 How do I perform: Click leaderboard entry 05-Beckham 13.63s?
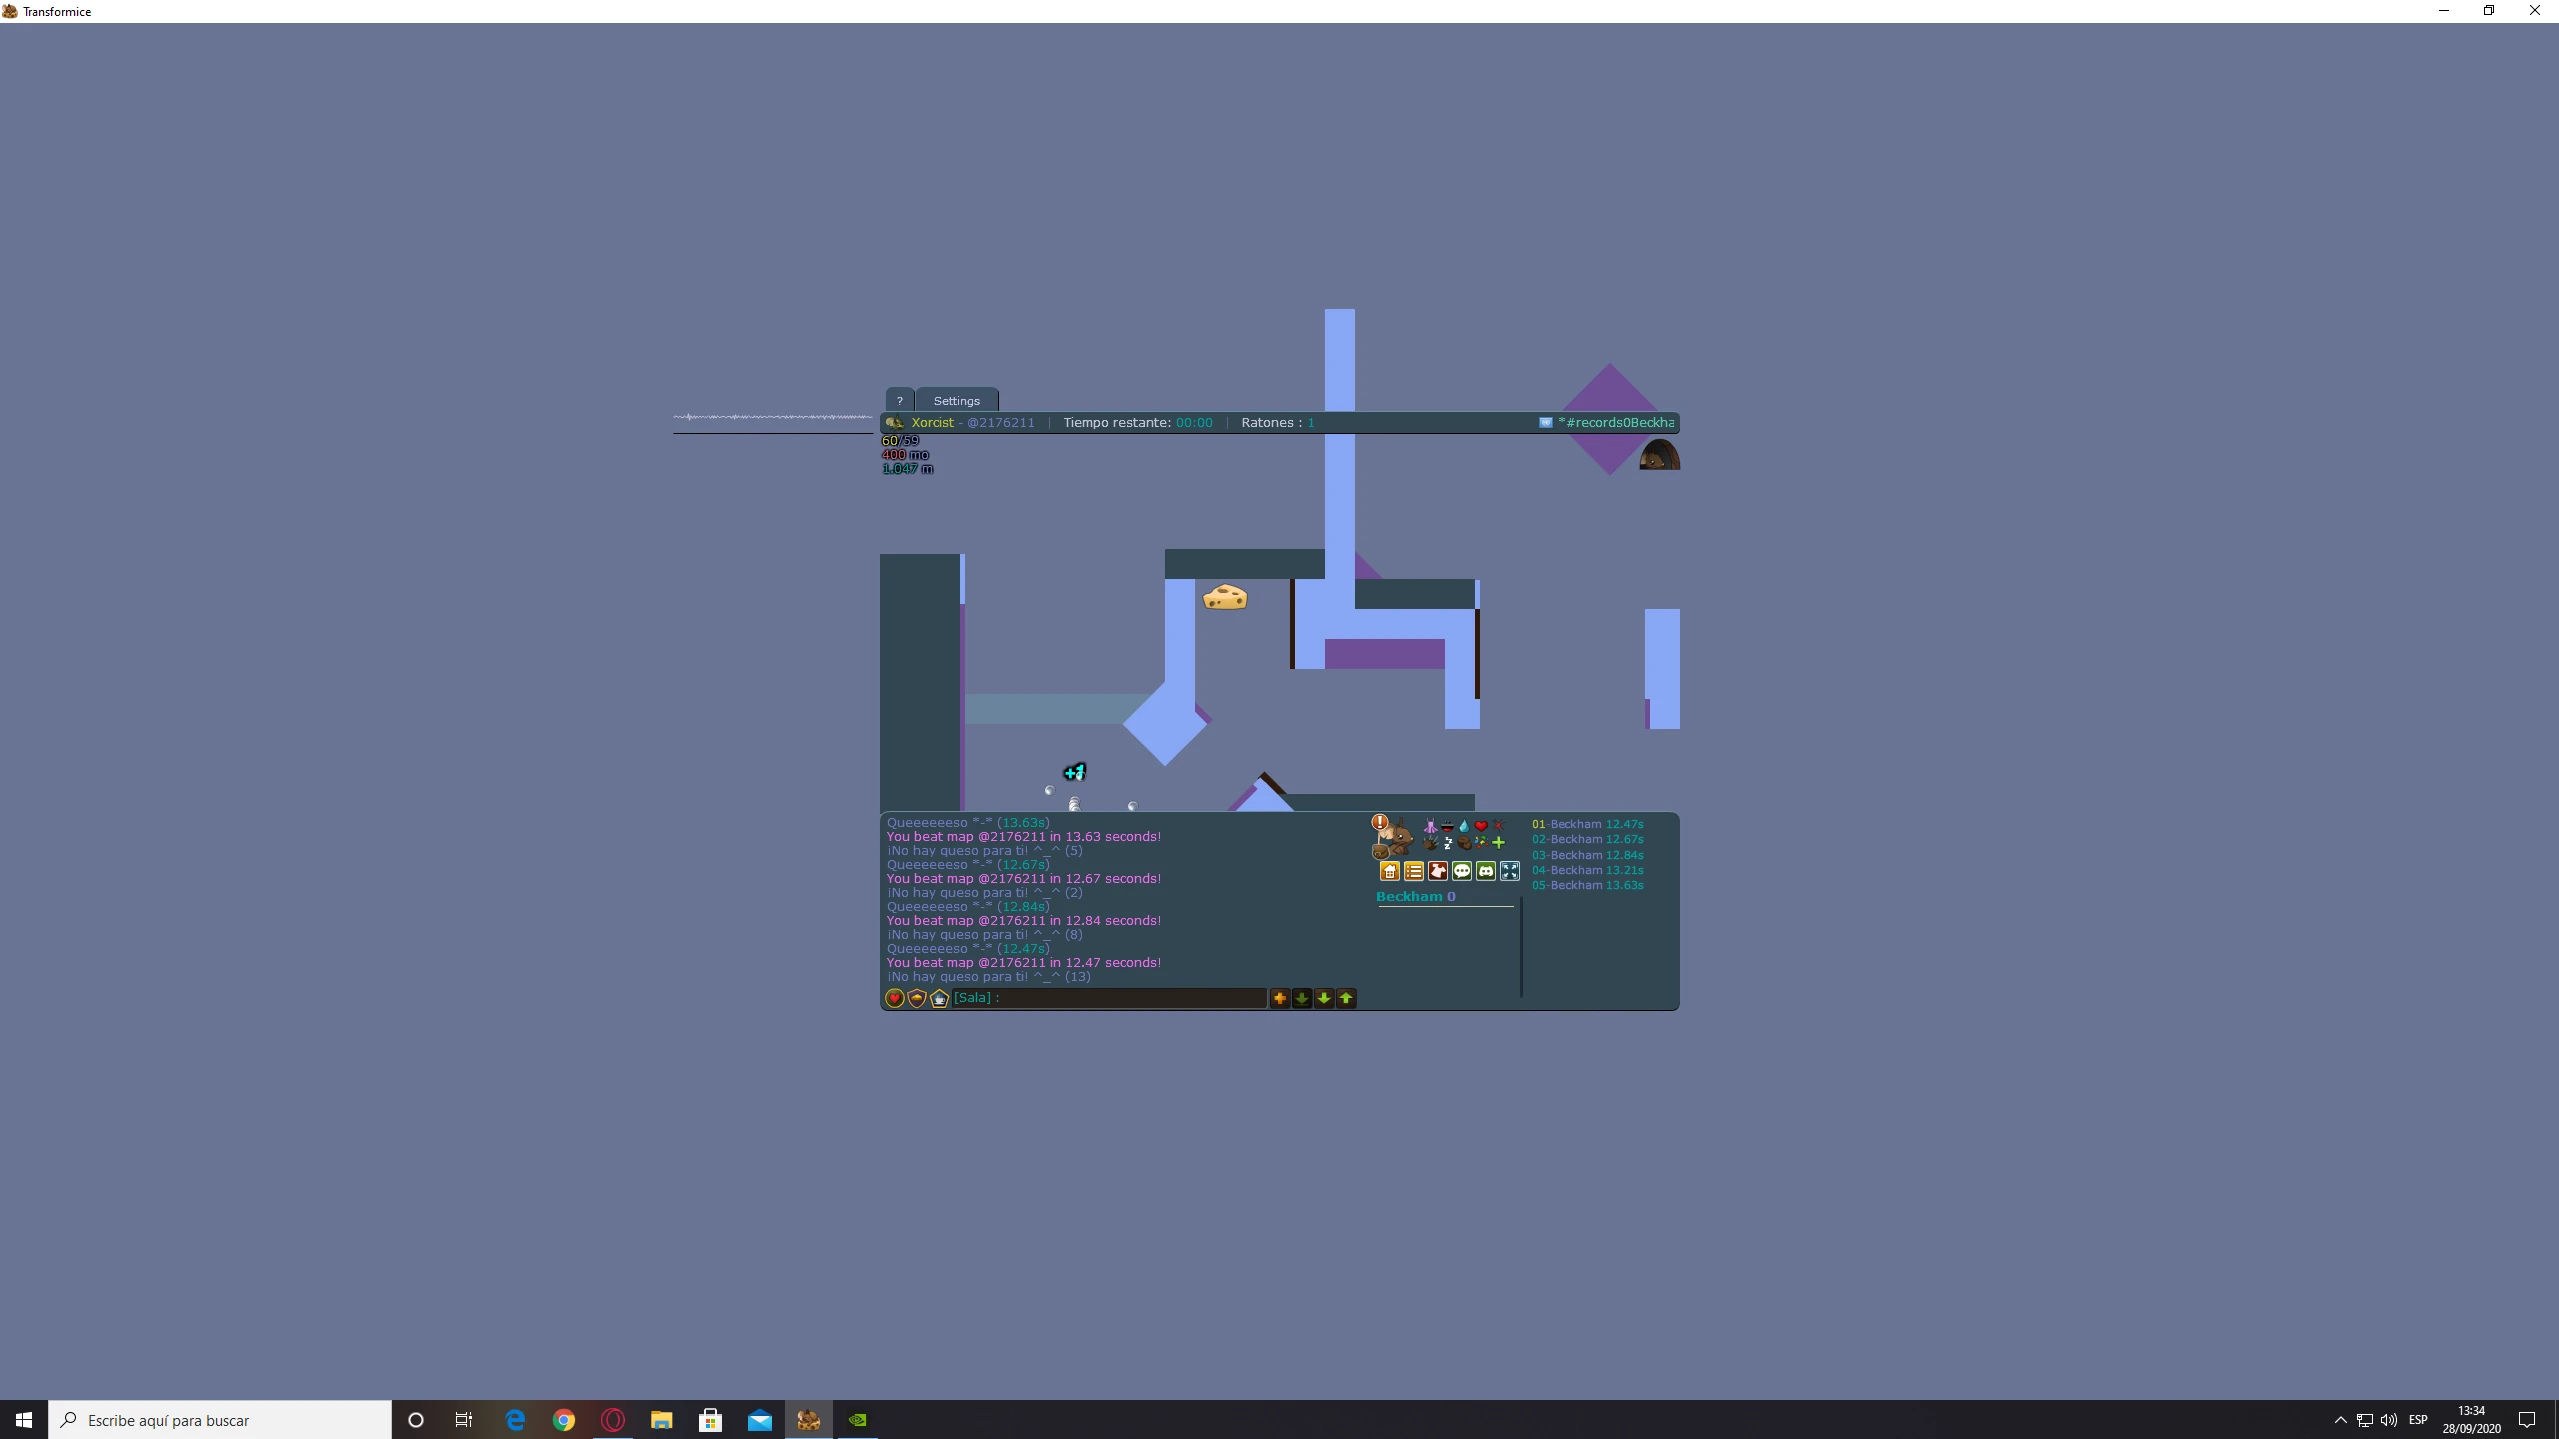point(1588,885)
